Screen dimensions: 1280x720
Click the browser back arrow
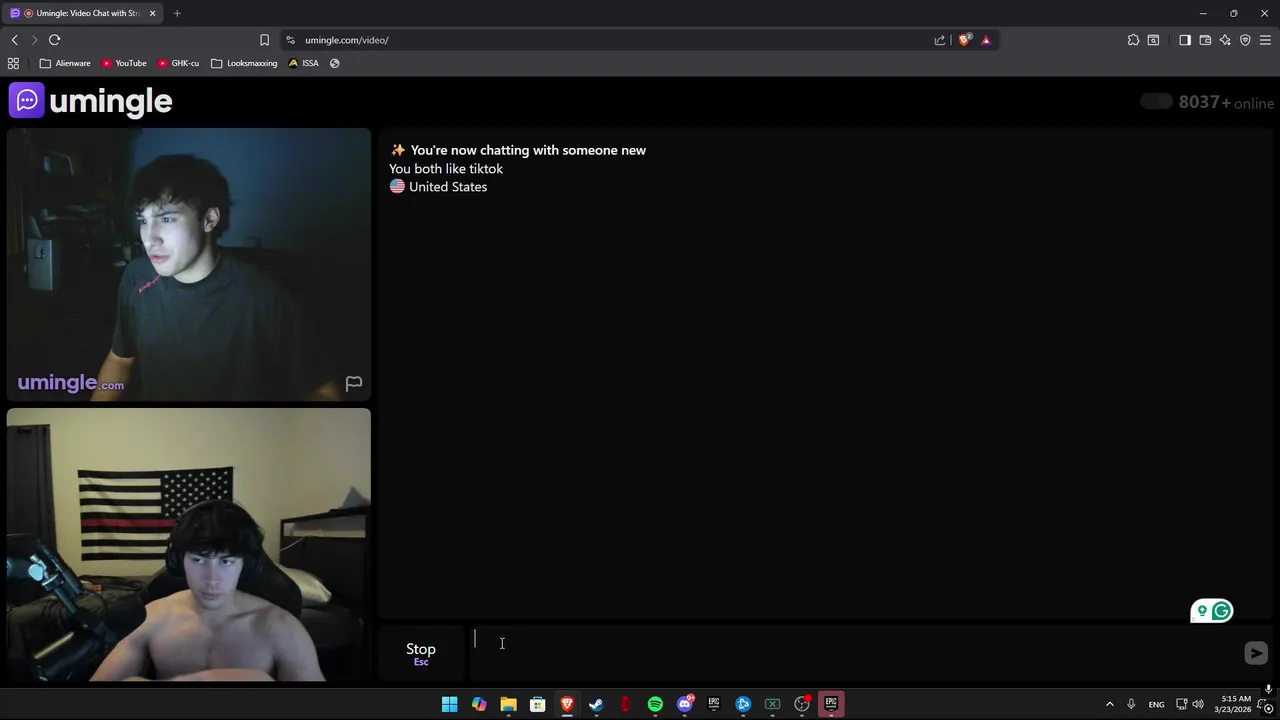click(x=14, y=40)
